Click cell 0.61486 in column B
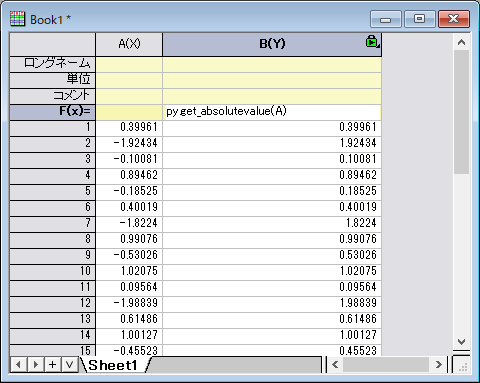 [272, 320]
